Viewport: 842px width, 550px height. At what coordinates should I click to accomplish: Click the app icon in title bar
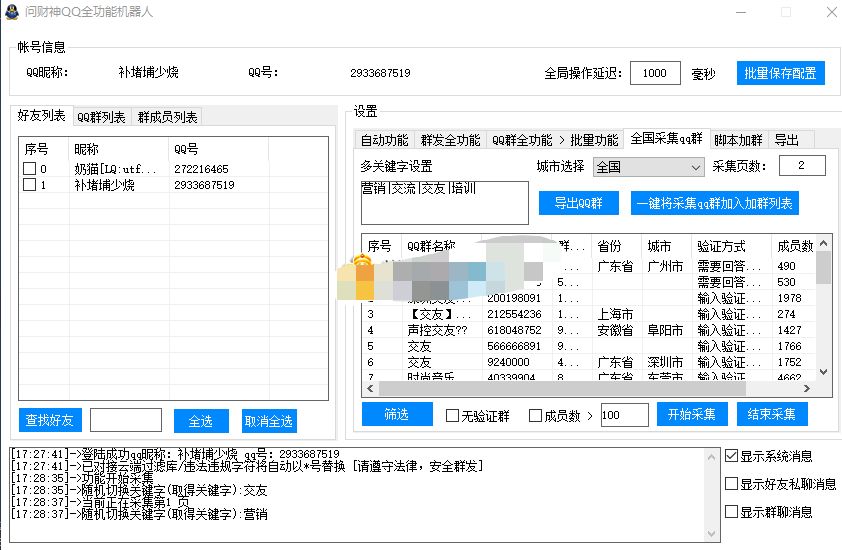[11, 11]
